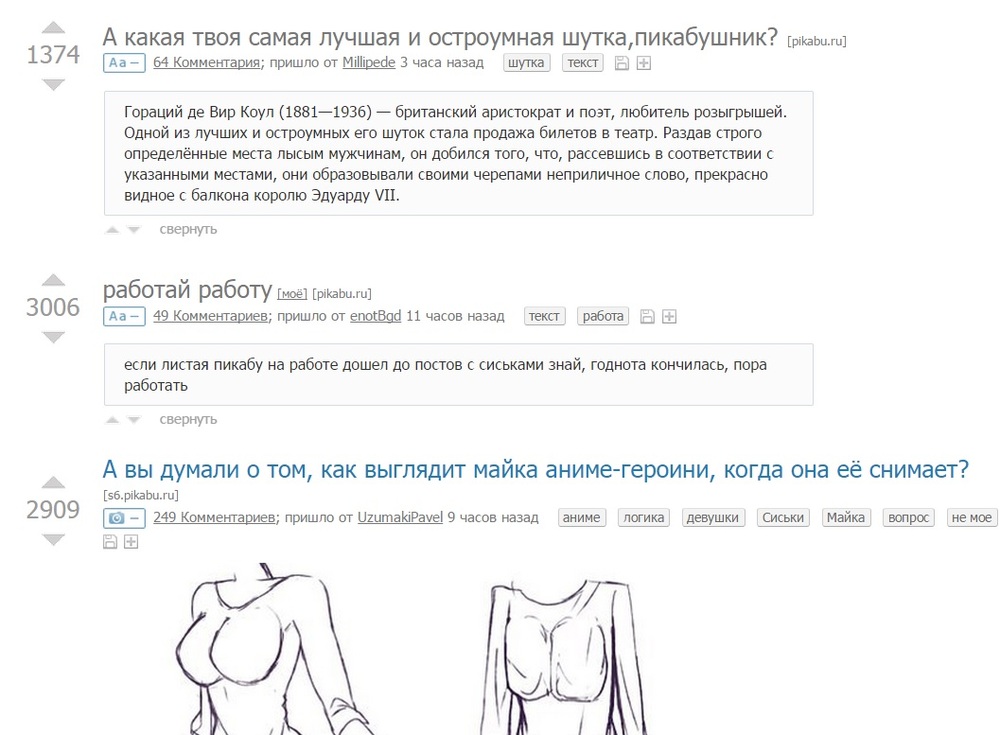Save the "работай работу" post with floppy icon
The width and height of the screenshot is (1000, 735).
647,316
